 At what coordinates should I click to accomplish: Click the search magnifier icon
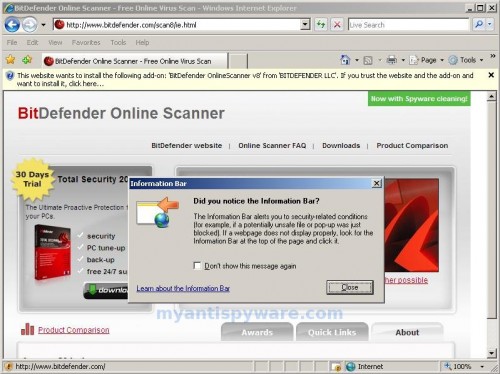tap(479, 24)
